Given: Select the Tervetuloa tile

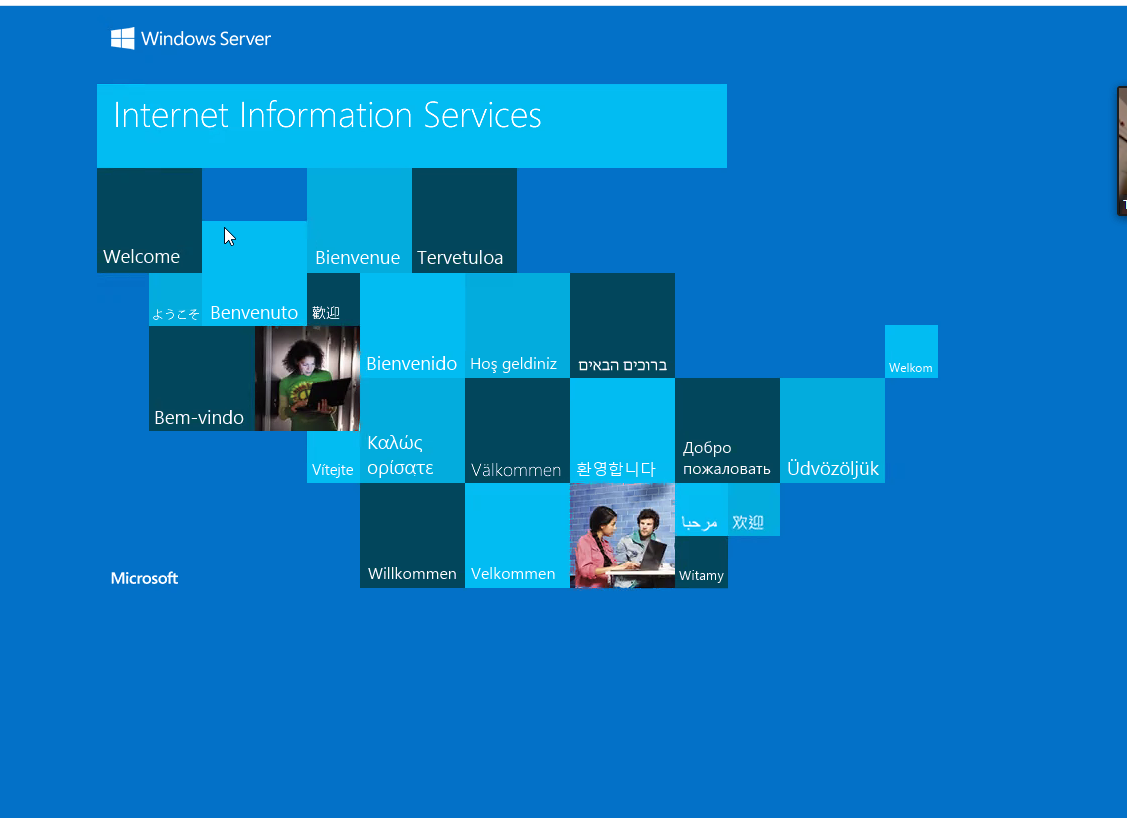Looking at the screenshot, I should point(464,220).
